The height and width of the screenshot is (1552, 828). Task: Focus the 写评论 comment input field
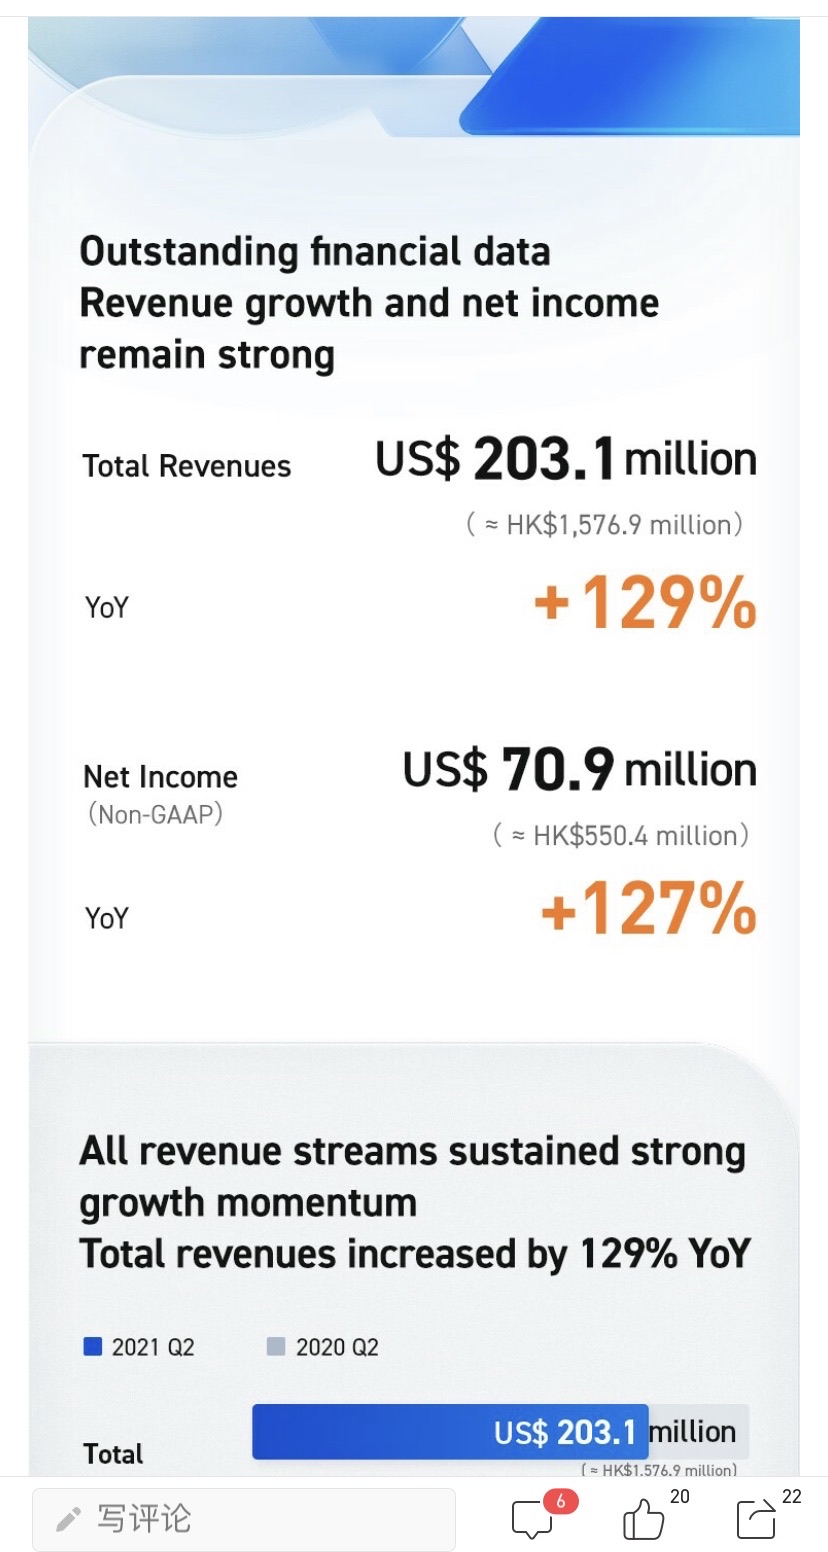[244, 1520]
